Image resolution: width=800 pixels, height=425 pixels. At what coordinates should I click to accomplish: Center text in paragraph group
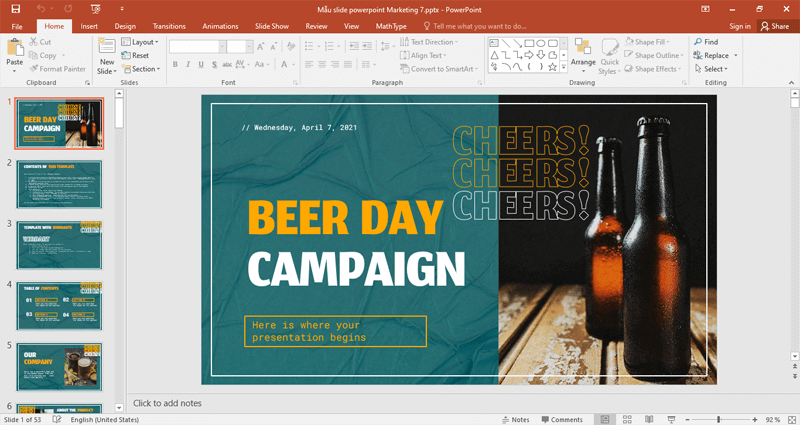(322, 64)
